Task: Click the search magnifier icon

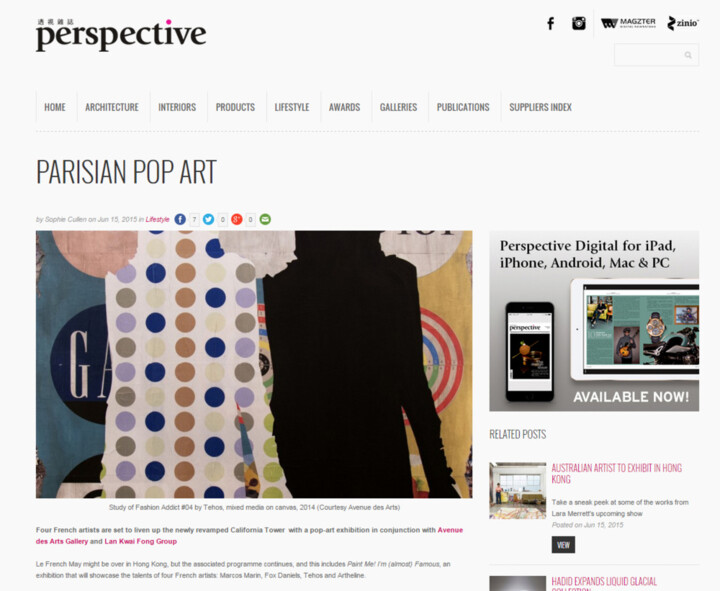Action: point(688,55)
